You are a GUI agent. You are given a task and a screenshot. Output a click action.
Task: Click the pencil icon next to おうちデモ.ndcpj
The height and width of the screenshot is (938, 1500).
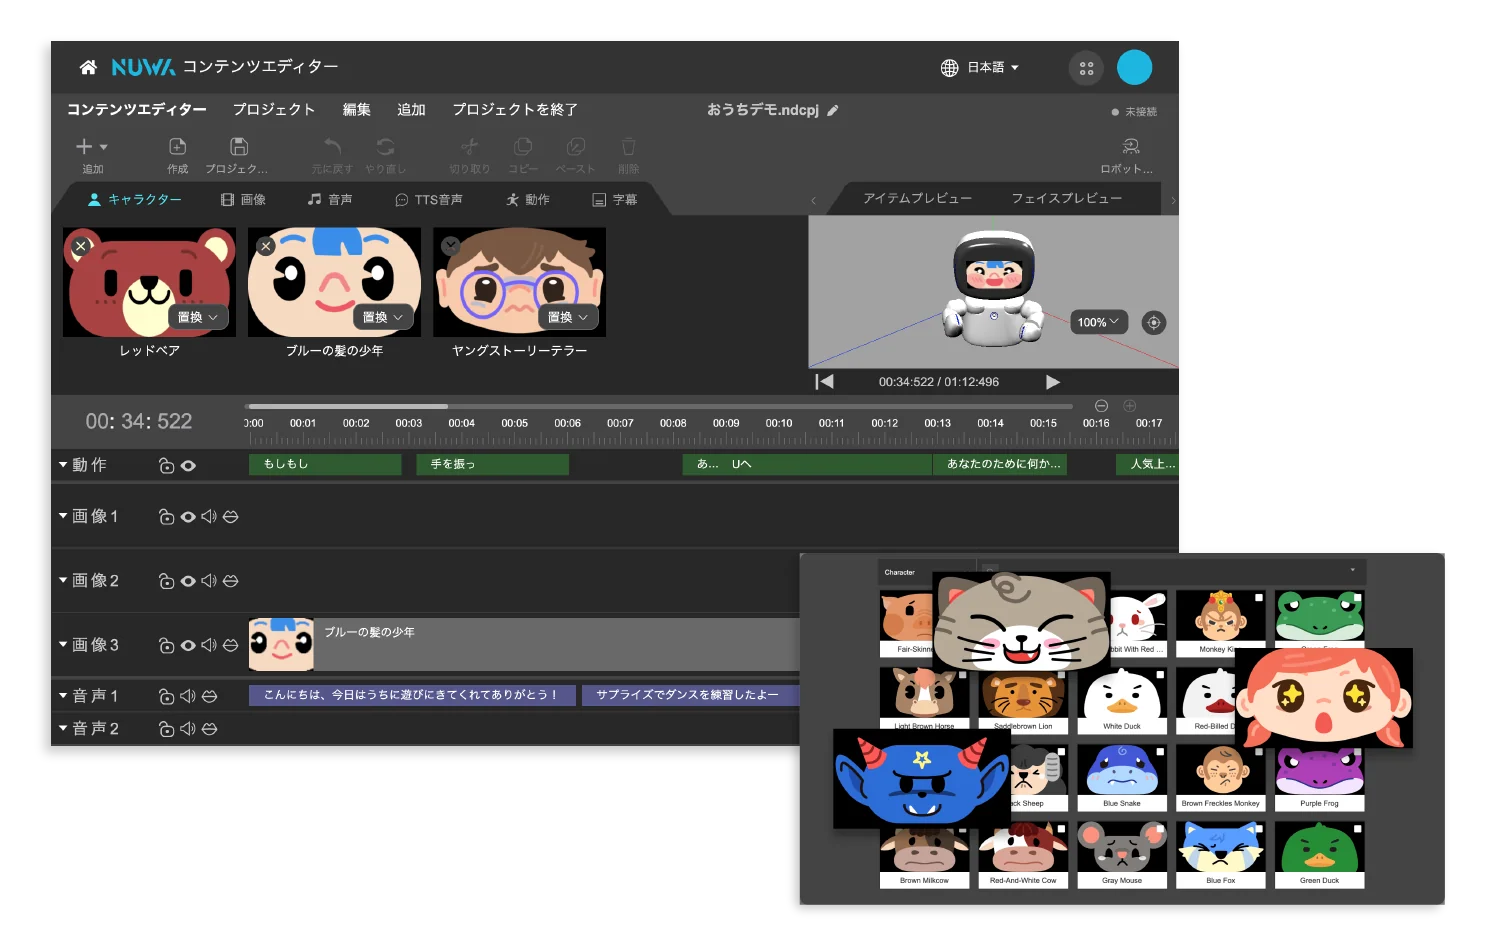833,111
